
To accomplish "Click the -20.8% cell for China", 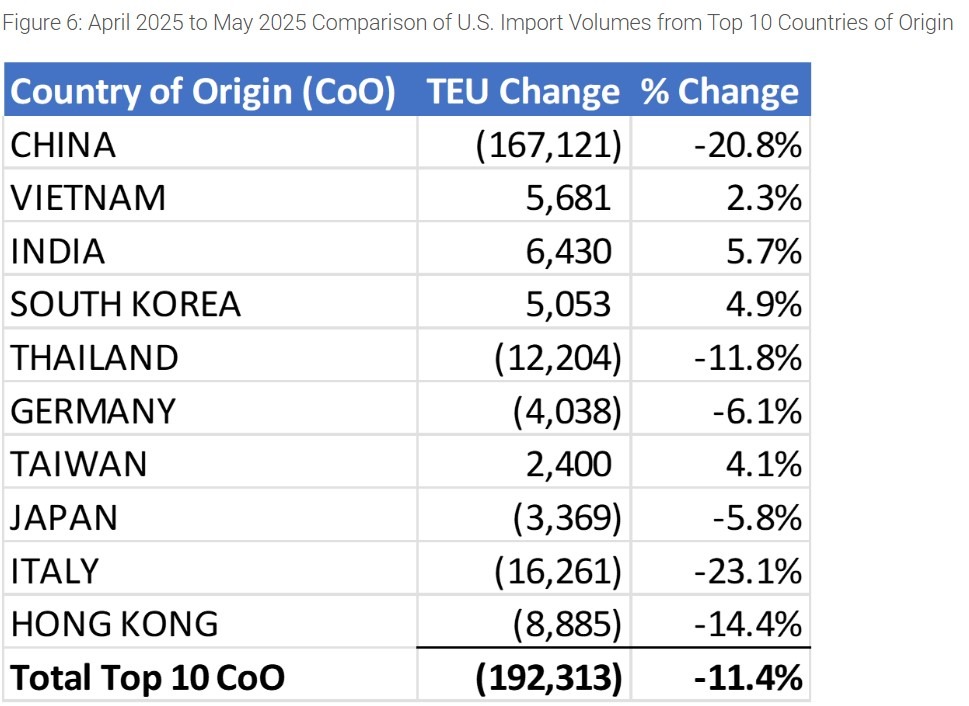I will coord(748,146).
